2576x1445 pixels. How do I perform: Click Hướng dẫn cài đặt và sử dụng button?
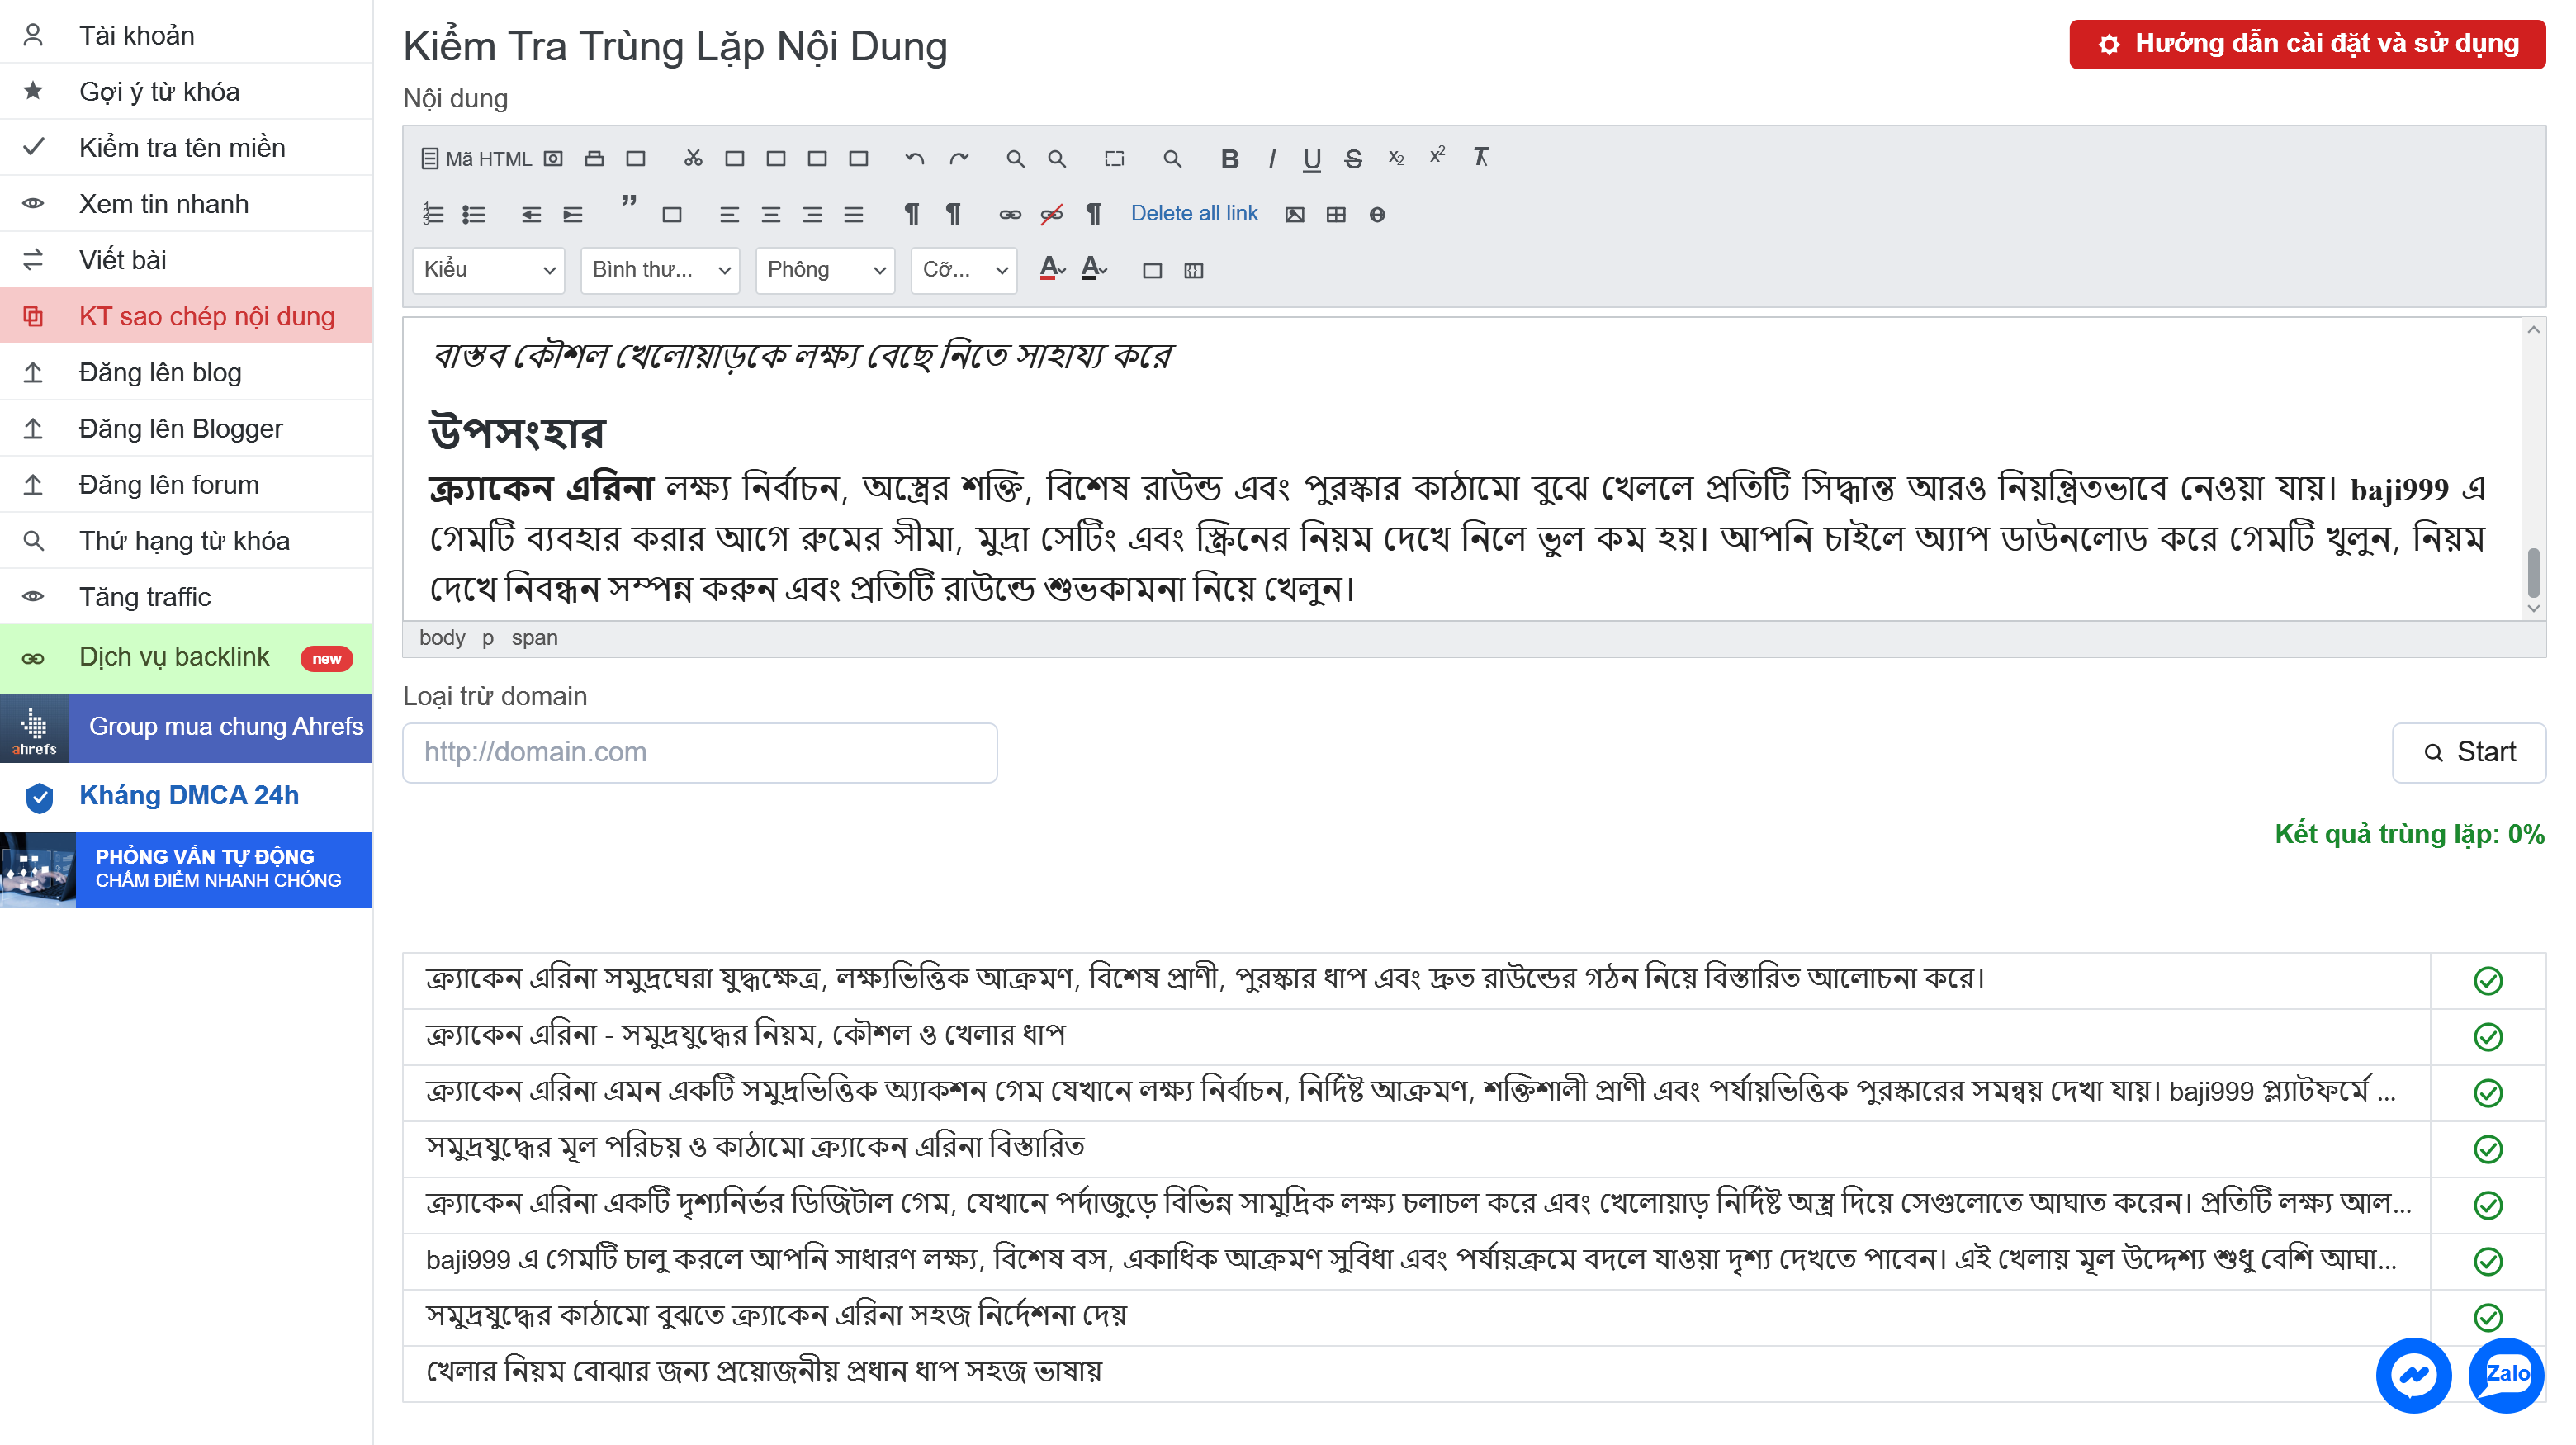pos(2307,44)
